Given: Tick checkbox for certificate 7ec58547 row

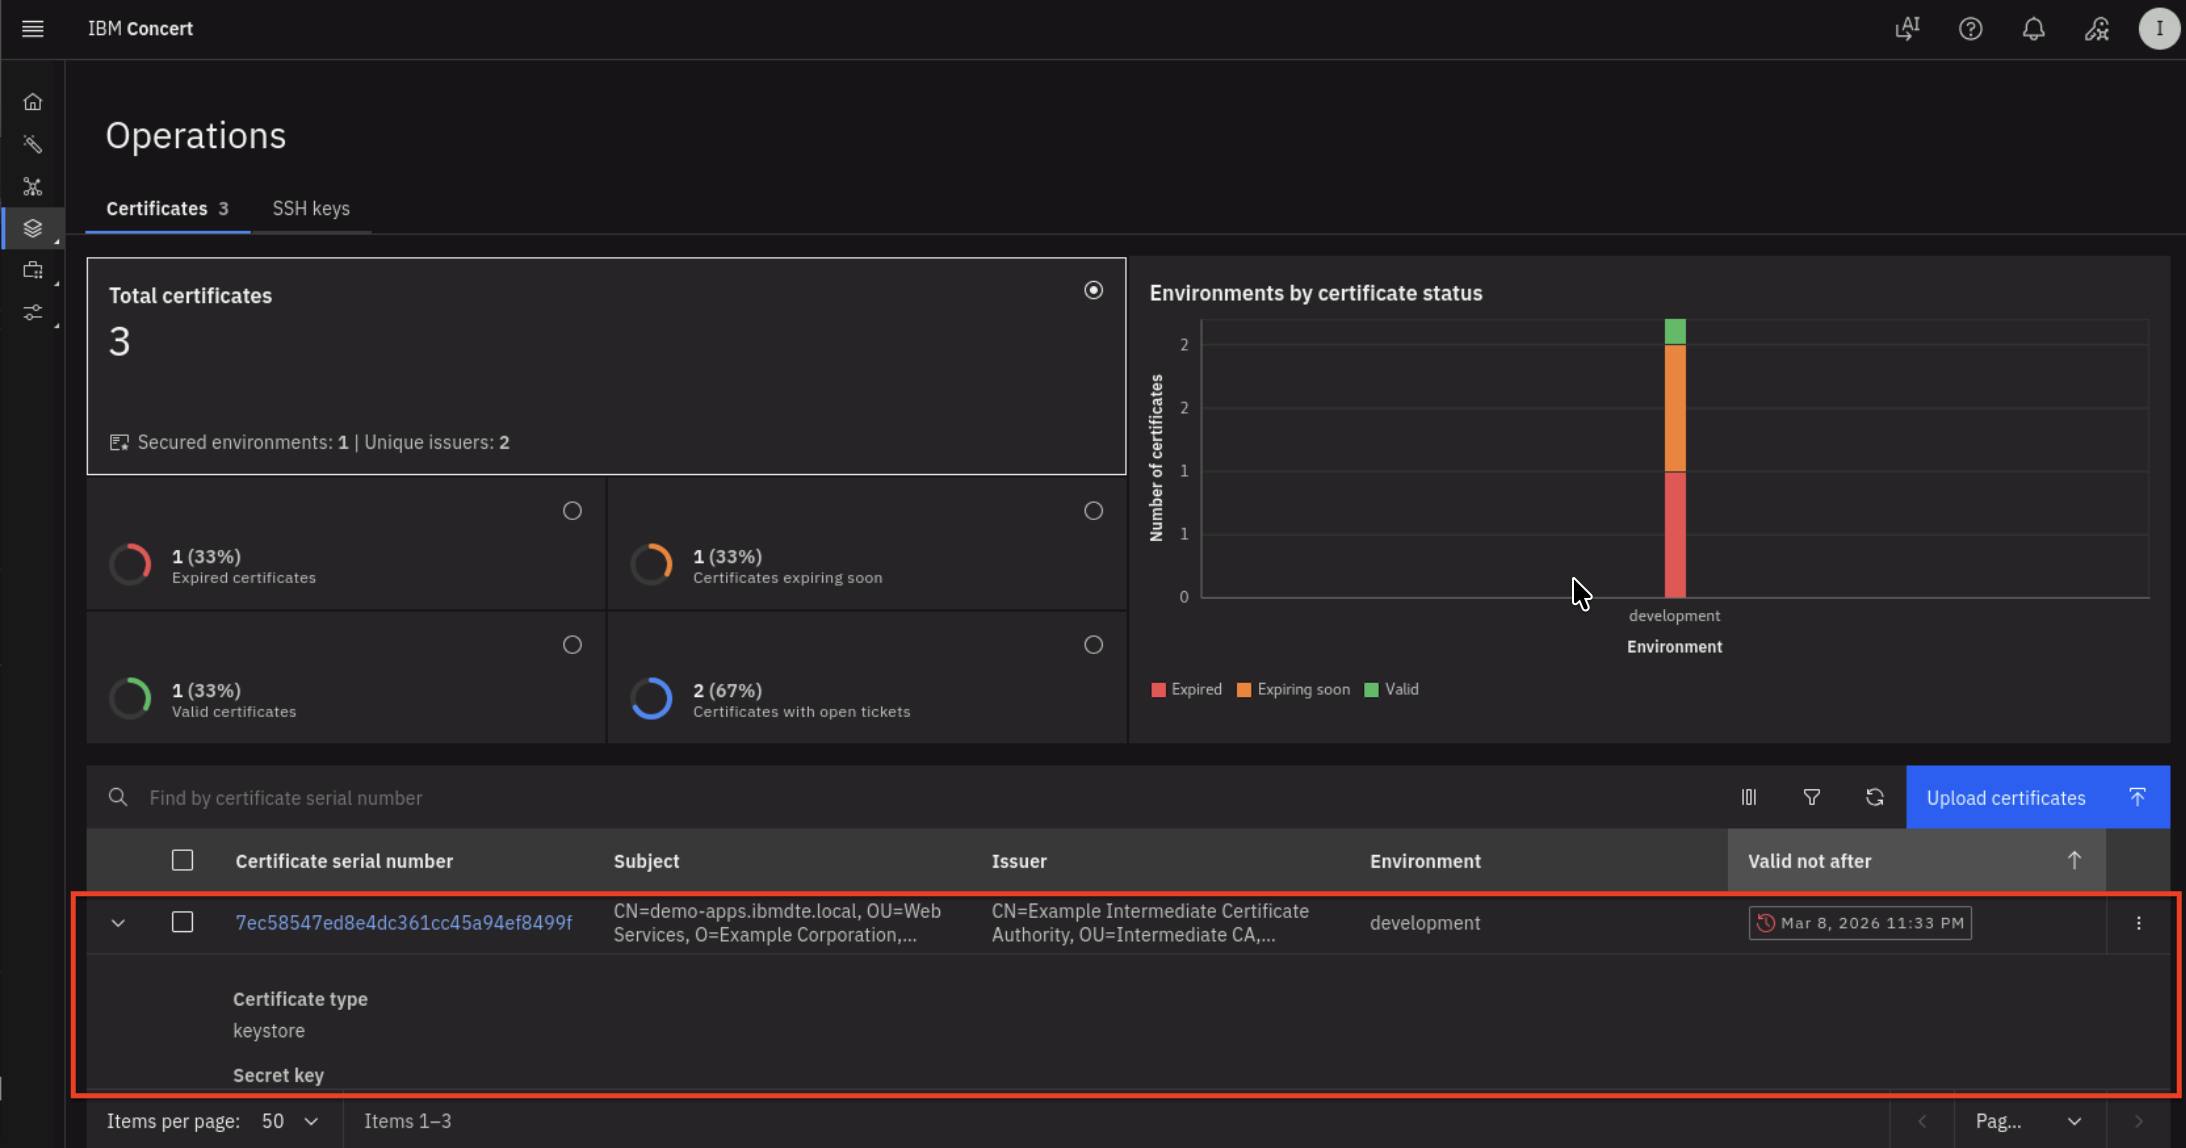Looking at the screenshot, I should click(x=182, y=922).
